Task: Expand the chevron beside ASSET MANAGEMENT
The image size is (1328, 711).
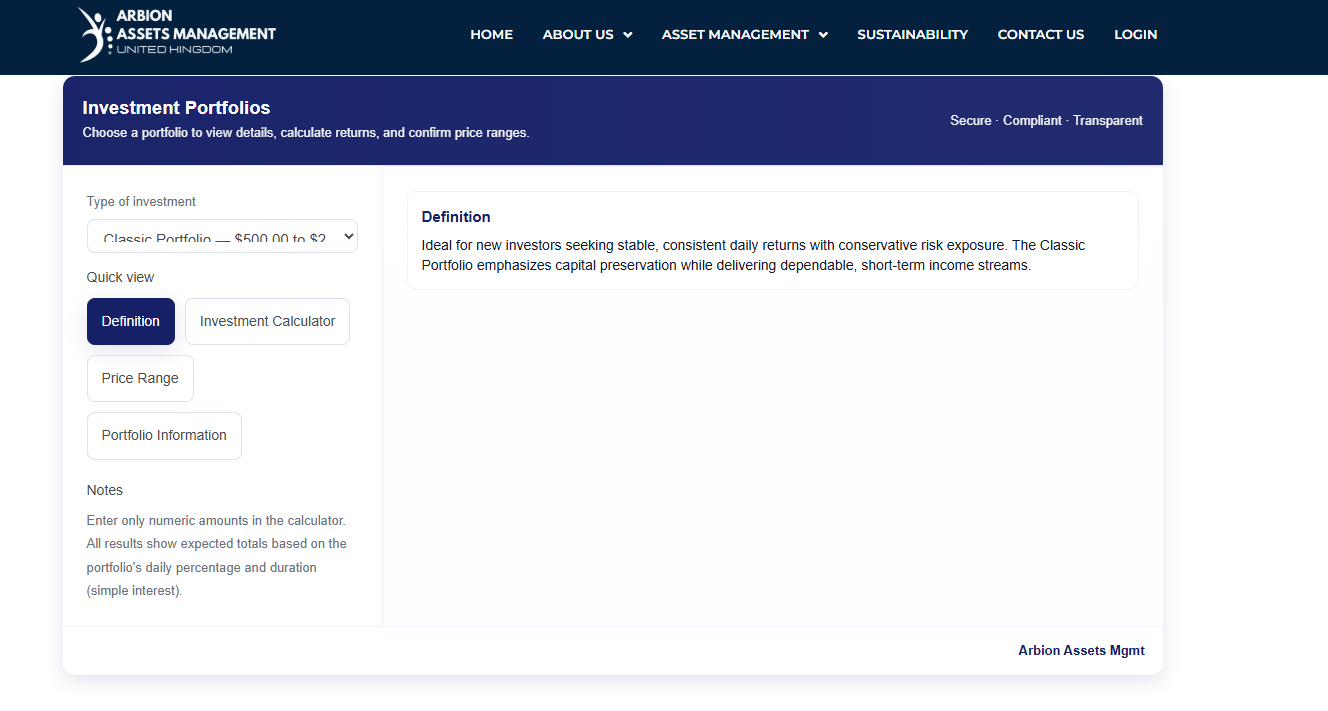Action: tap(823, 35)
